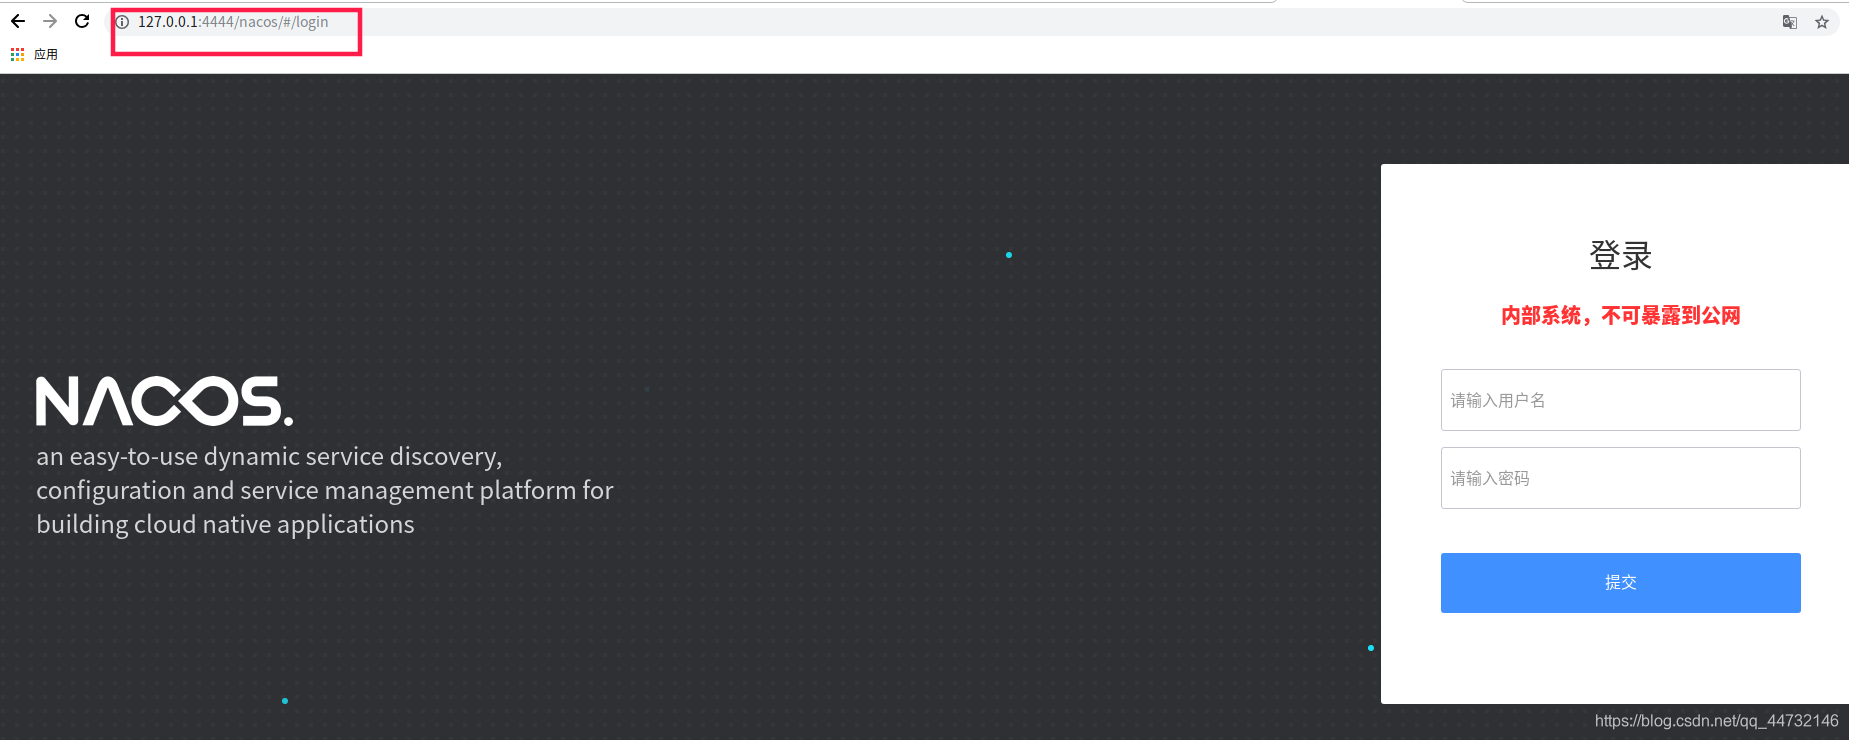Click text 'configuration and service management platform for'
Image resolution: width=1849 pixels, height=740 pixels.
tap(325, 491)
